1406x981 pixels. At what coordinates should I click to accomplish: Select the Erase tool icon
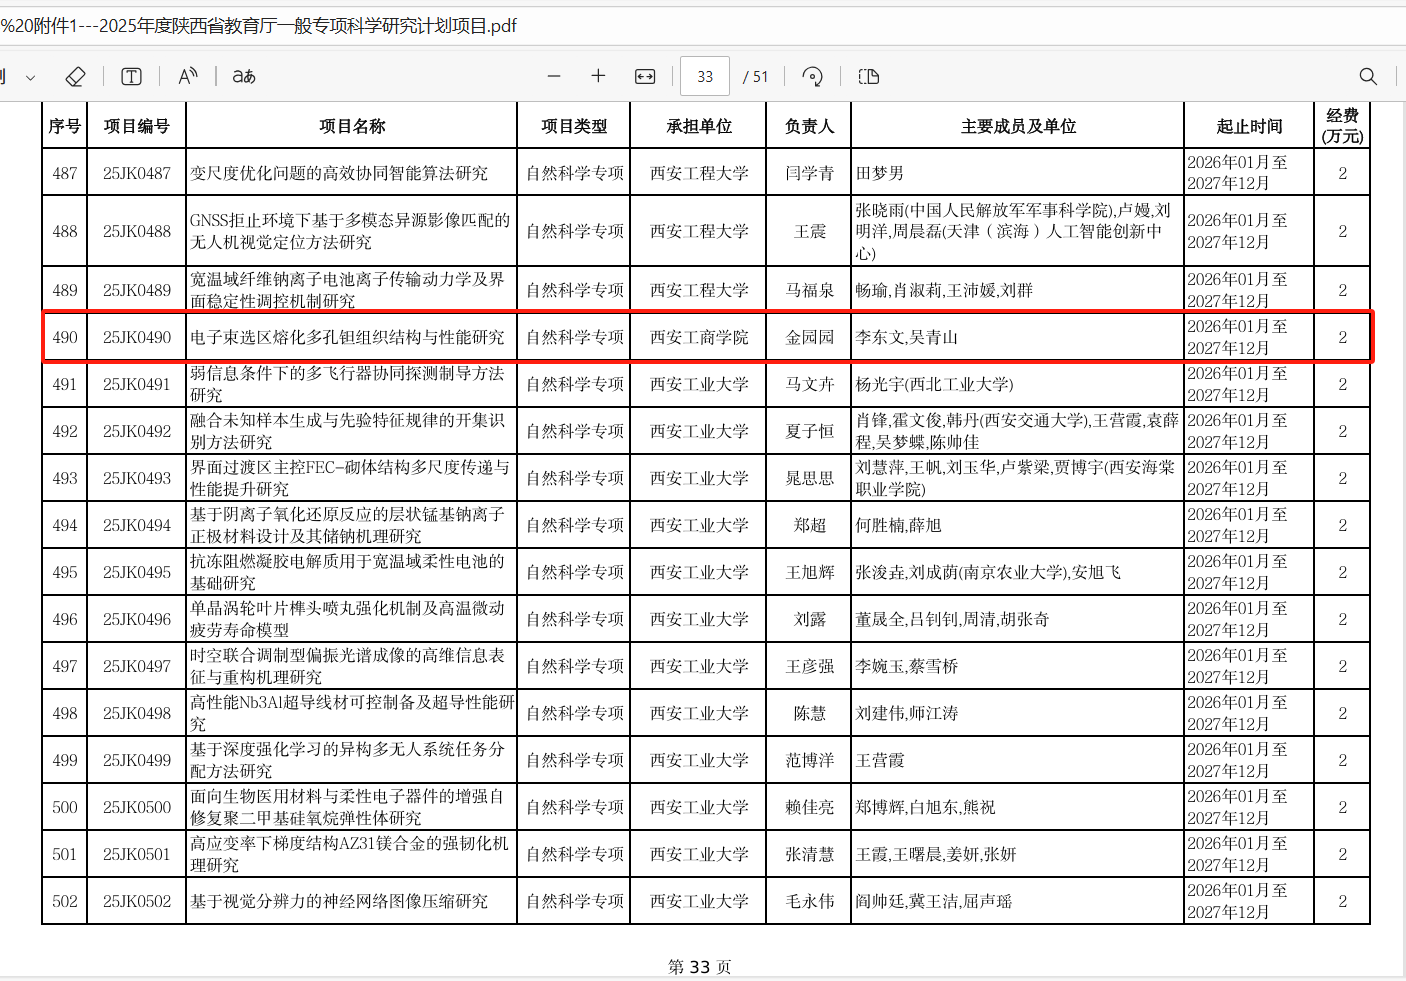[75, 77]
